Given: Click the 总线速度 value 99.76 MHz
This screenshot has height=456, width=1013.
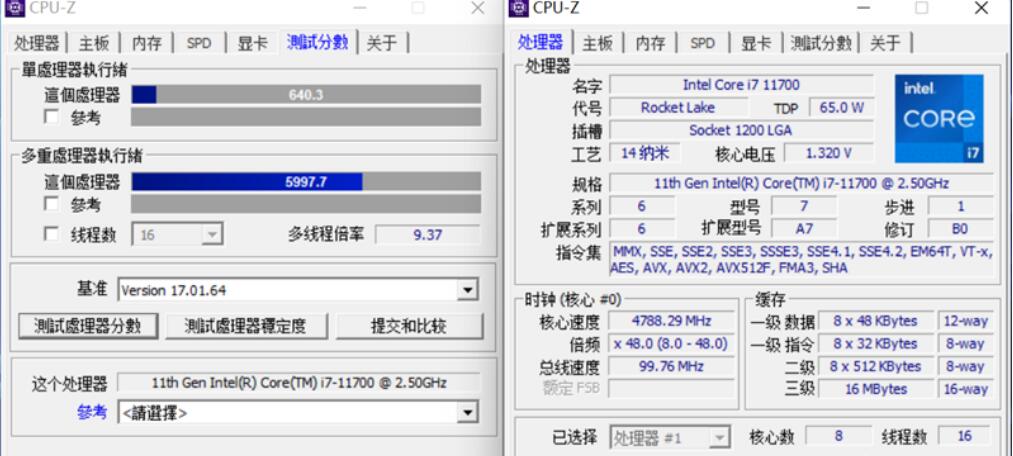Looking at the screenshot, I should click(672, 366).
